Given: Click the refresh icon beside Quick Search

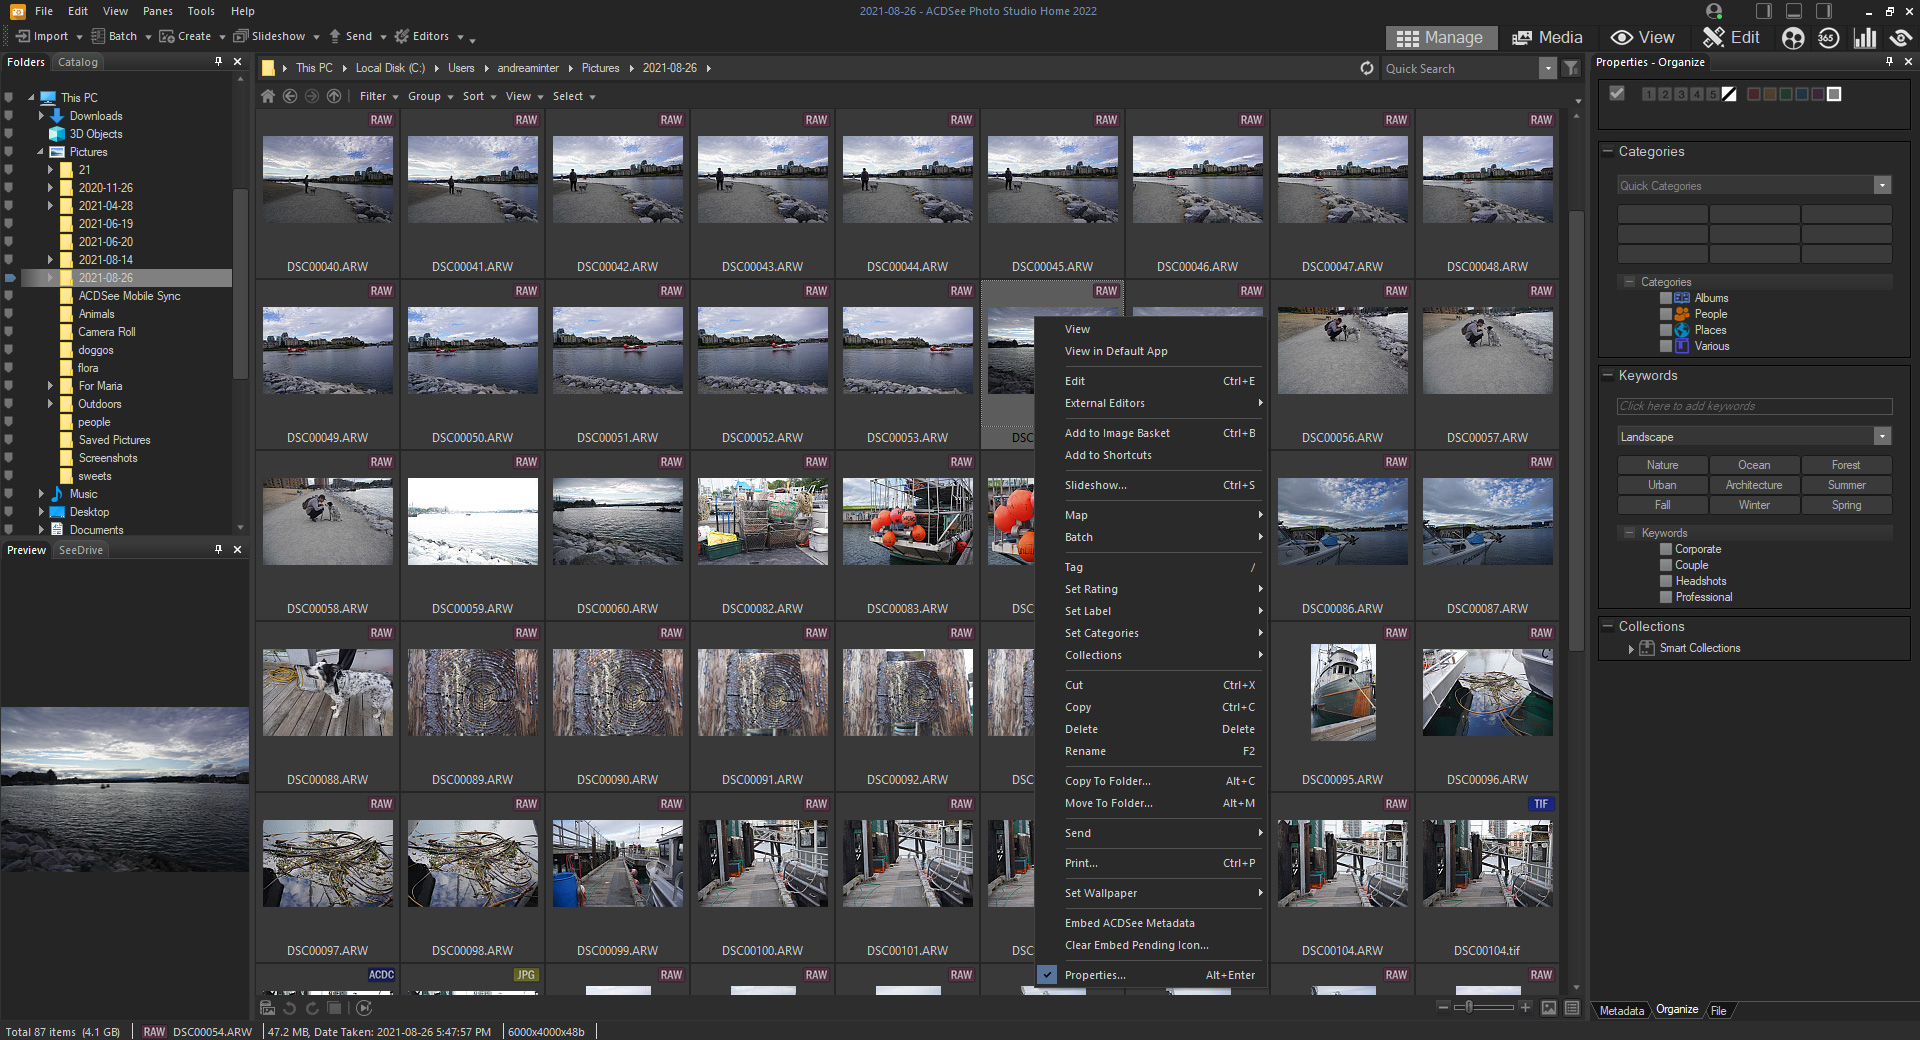Looking at the screenshot, I should (1367, 69).
